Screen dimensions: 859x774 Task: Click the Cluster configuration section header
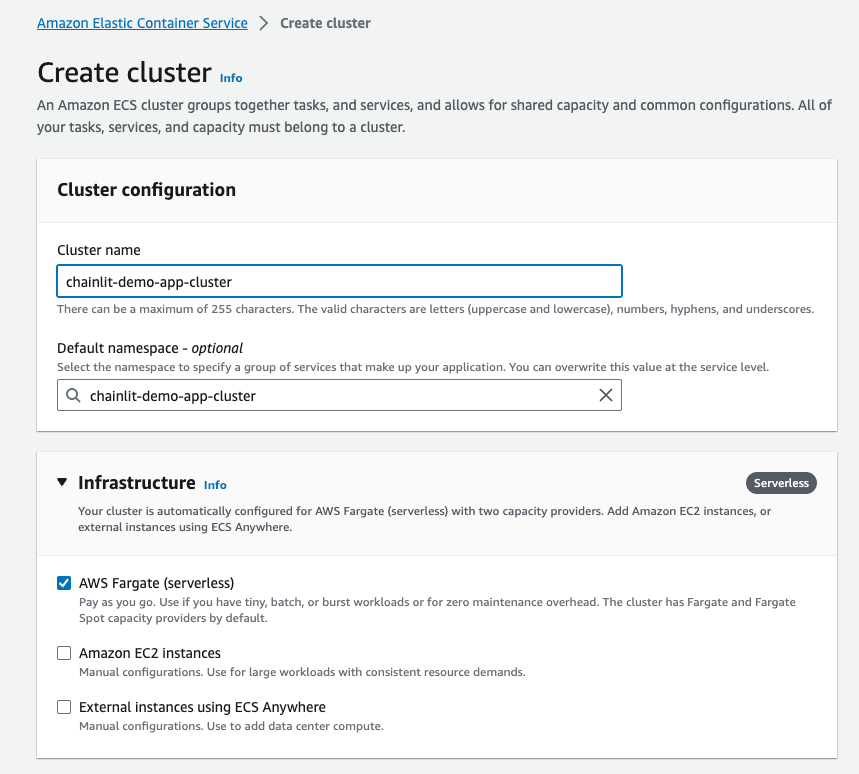tap(146, 189)
